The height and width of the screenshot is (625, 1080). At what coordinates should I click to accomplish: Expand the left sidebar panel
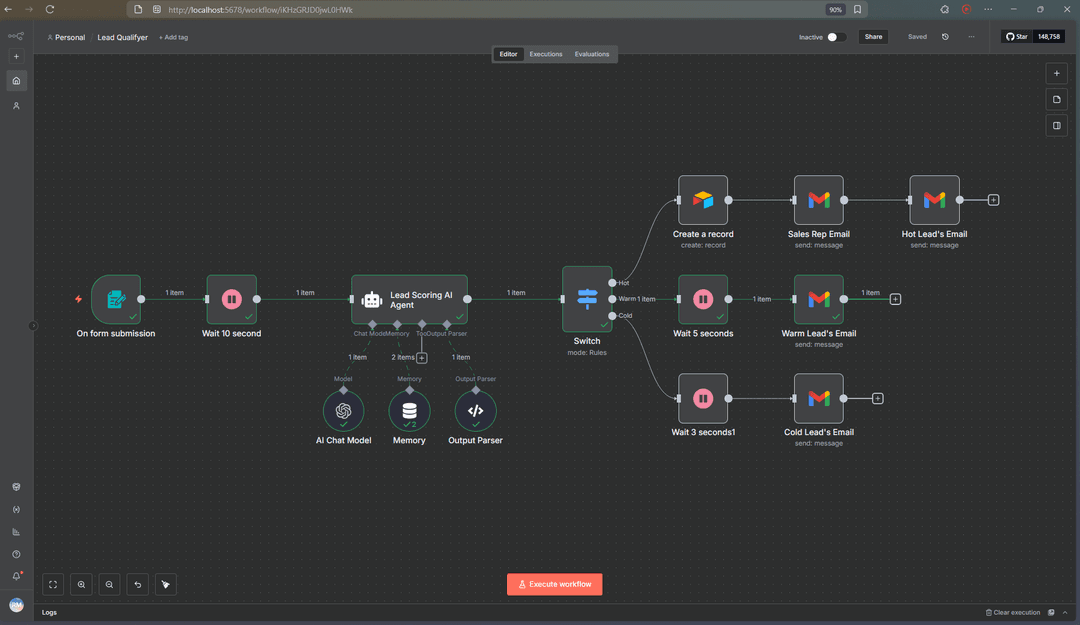(33, 325)
